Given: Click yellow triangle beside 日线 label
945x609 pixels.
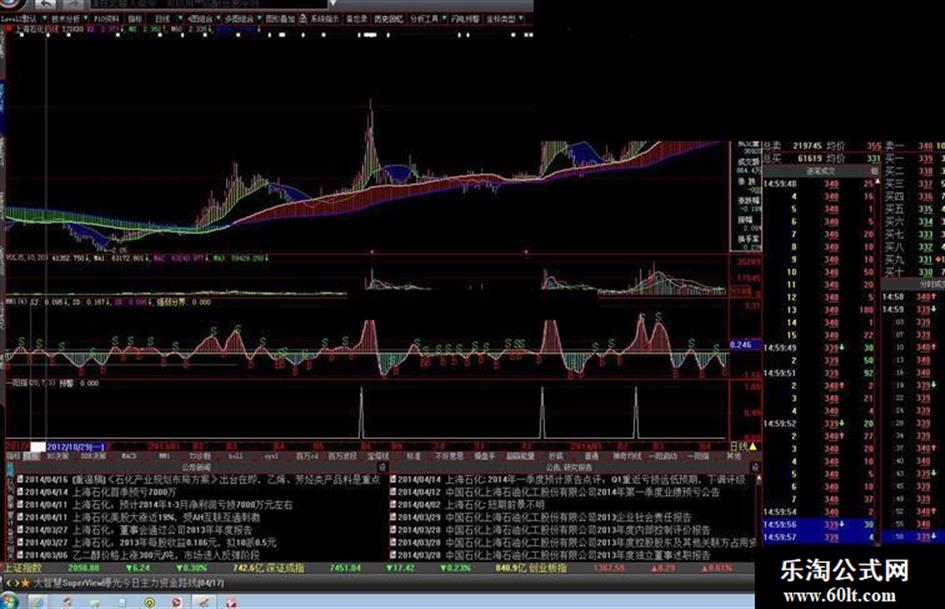Looking at the screenshot, I should click(x=753, y=447).
